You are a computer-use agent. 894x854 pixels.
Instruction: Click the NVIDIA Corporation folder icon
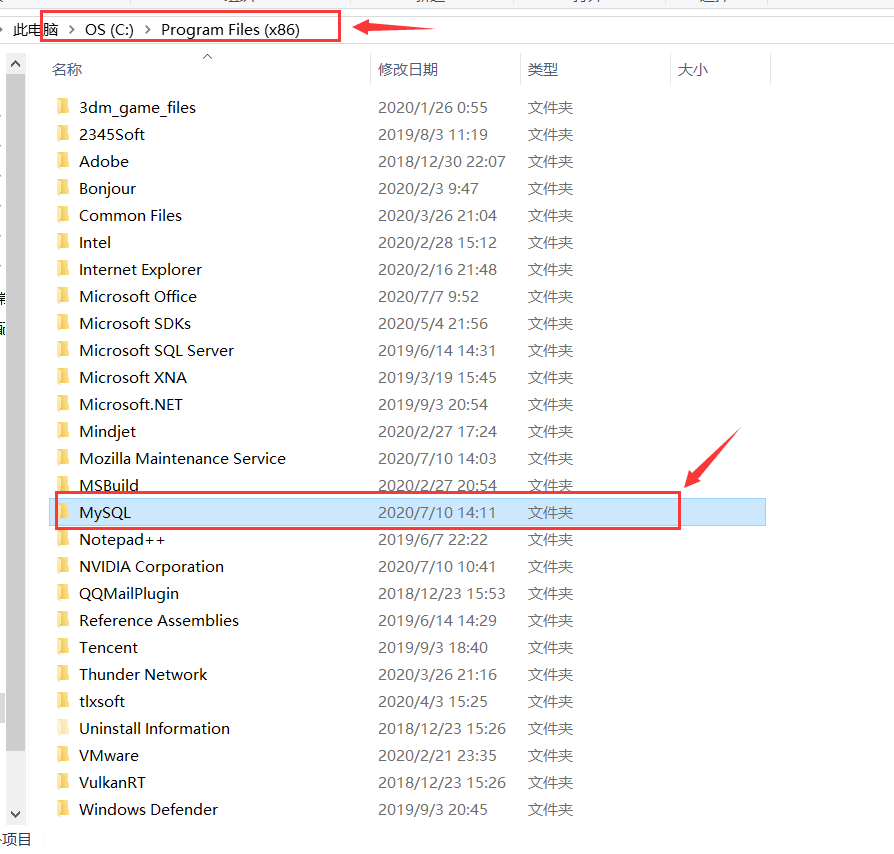coord(63,566)
